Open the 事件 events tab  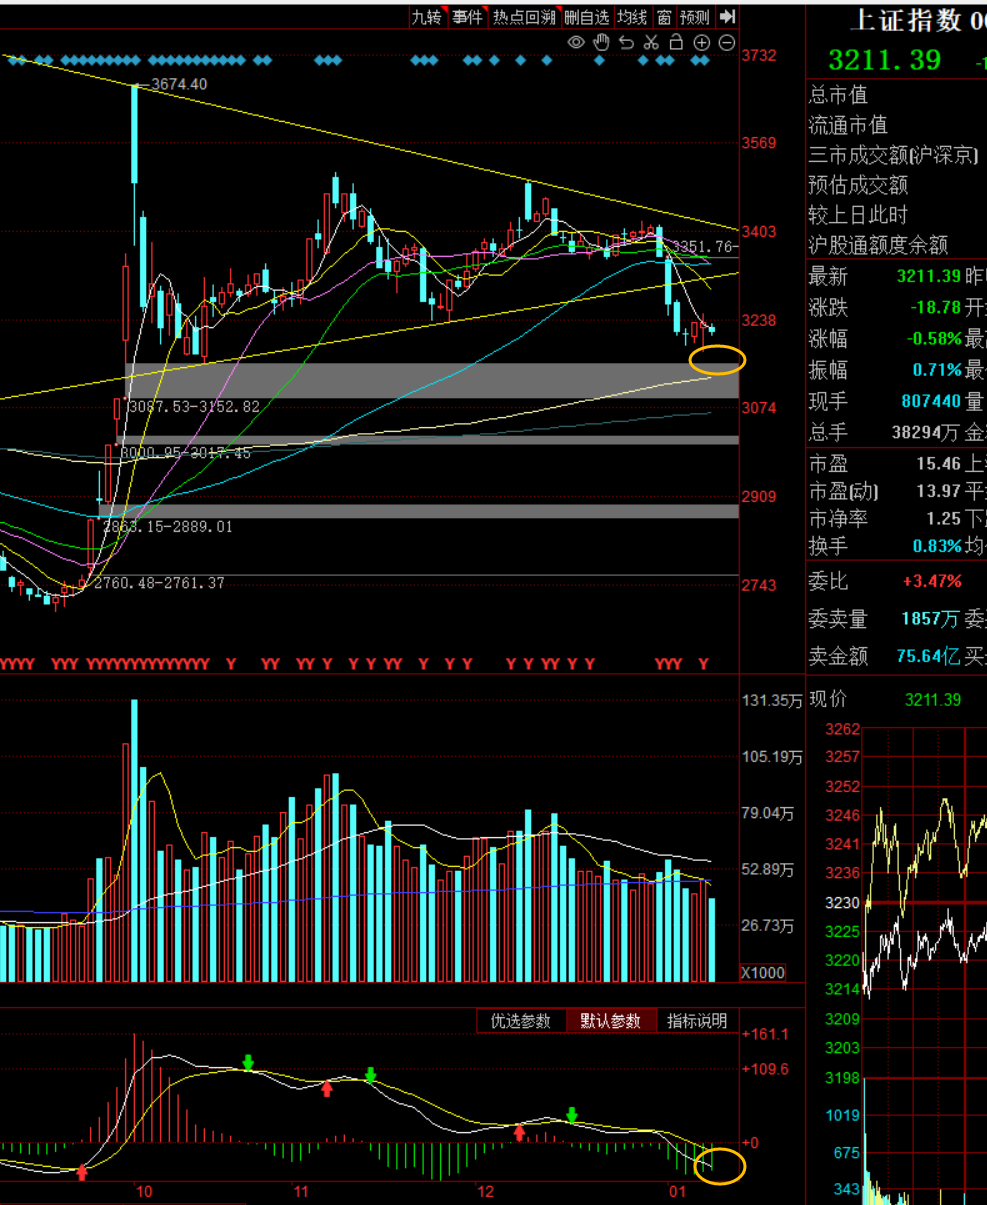(467, 17)
